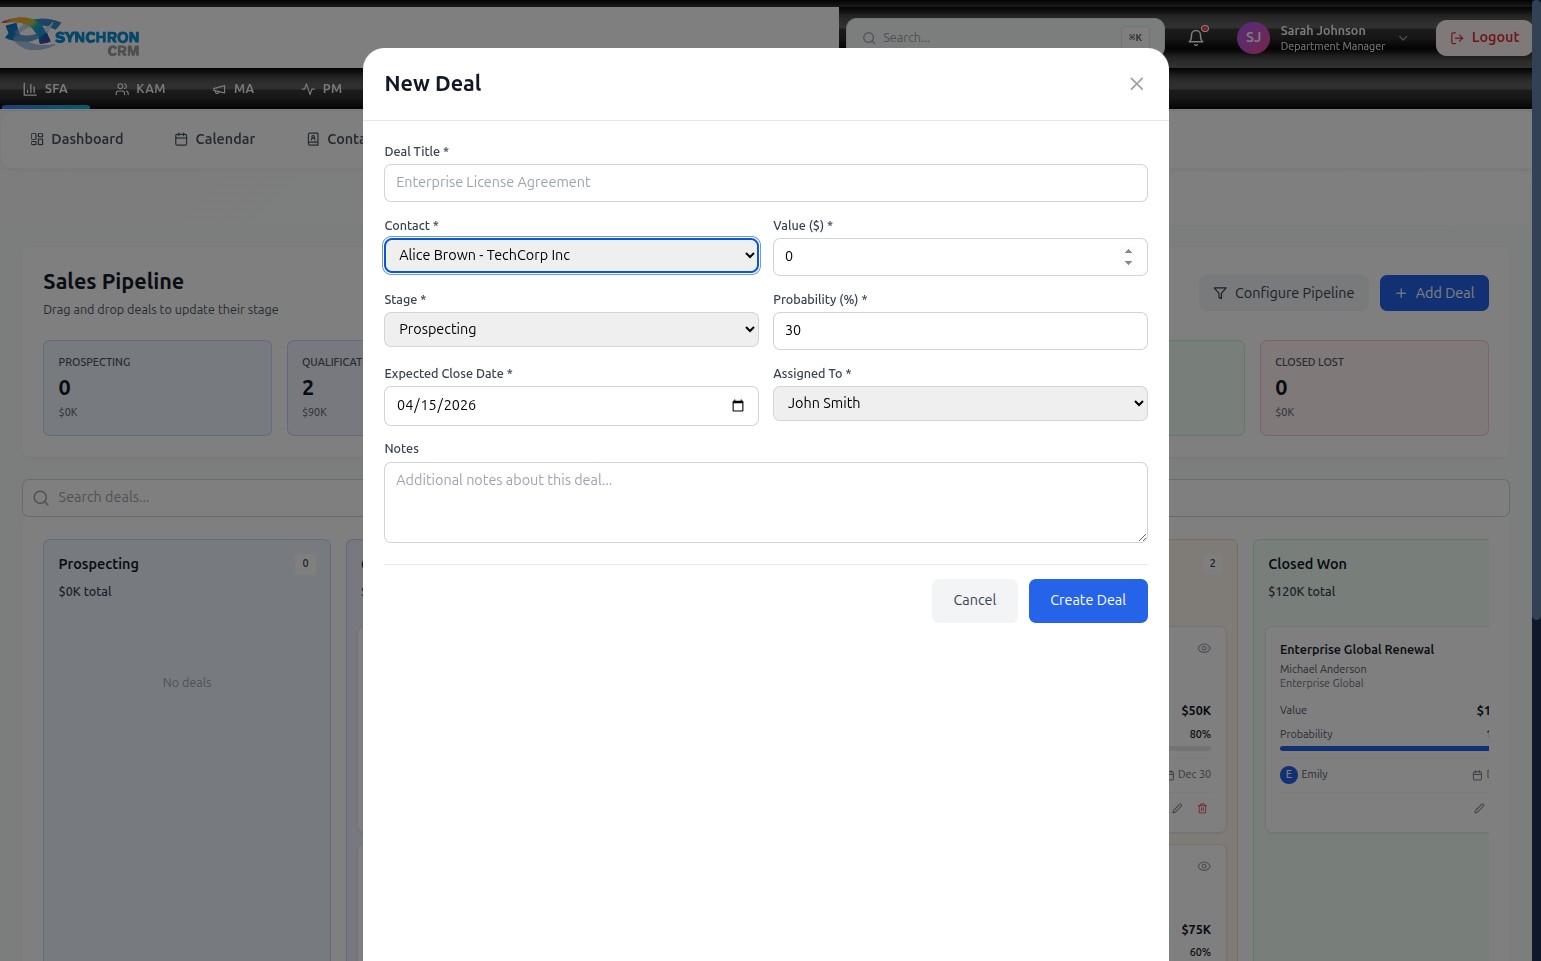
Task: Edit Enterprise Global Renewal deal via pencil icon
Action: 1479,808
